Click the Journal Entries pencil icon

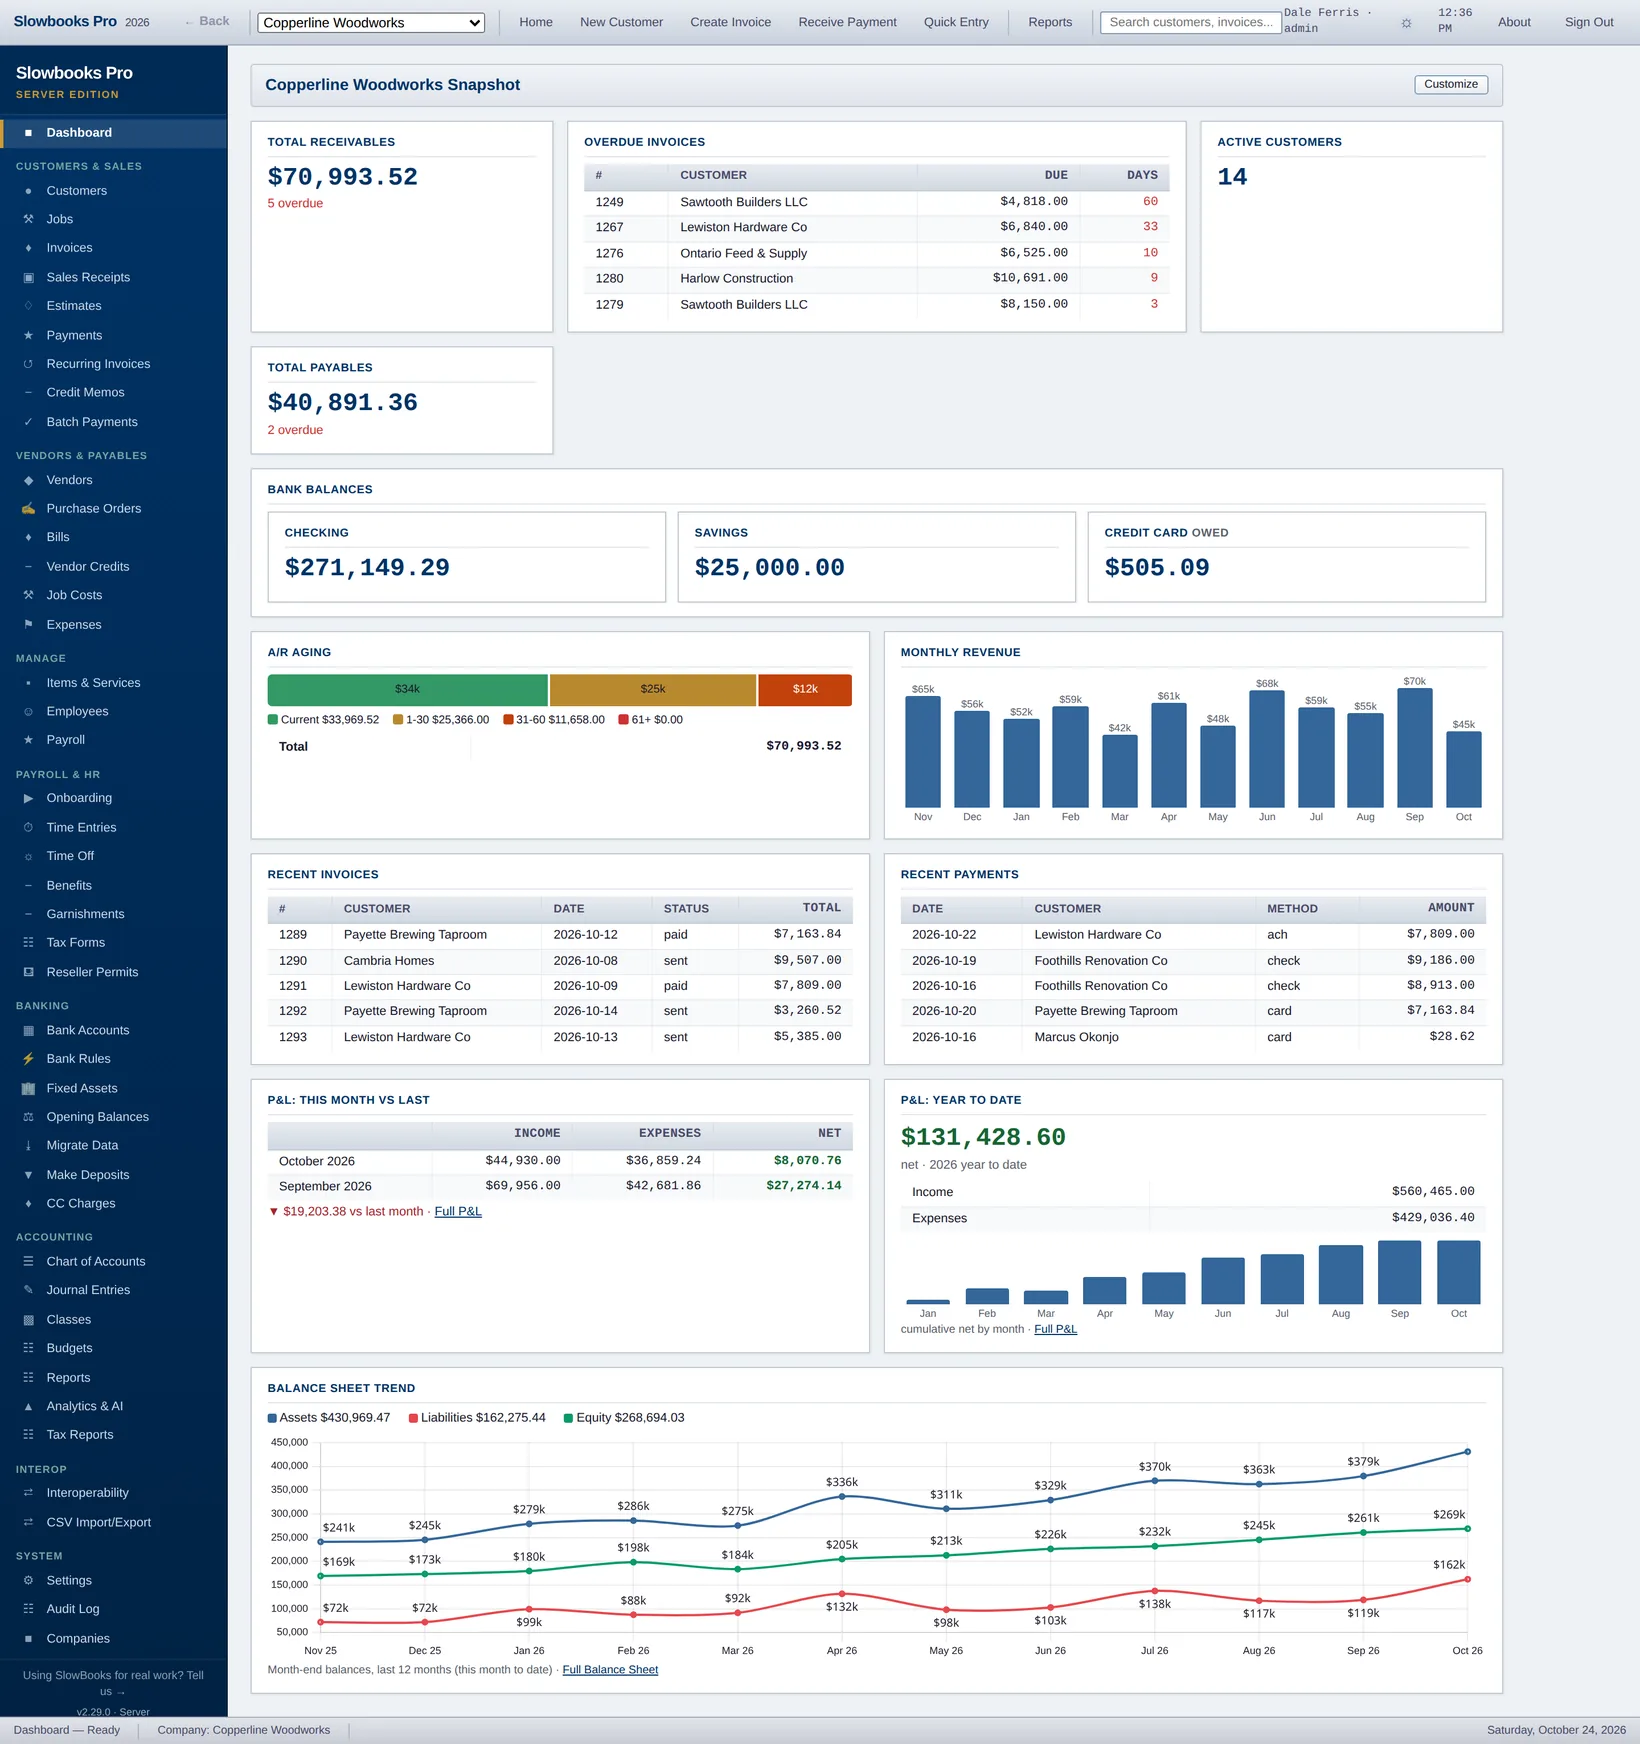click(28, 1290)
